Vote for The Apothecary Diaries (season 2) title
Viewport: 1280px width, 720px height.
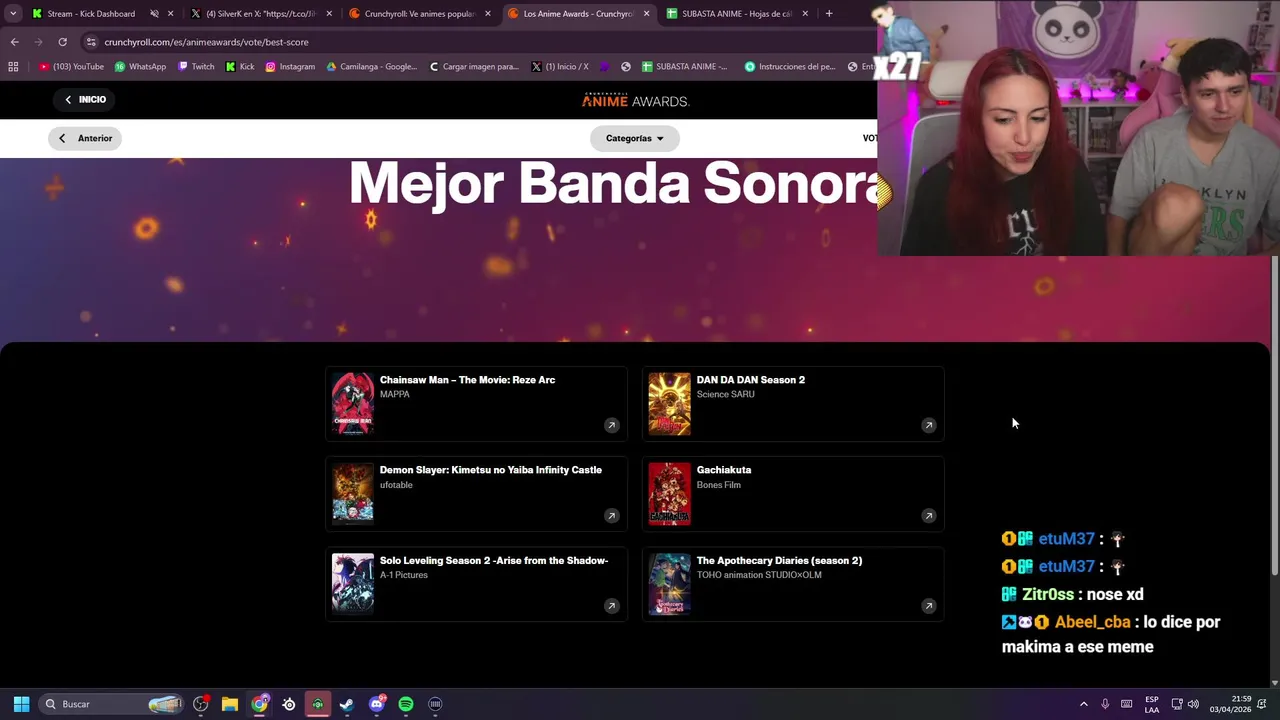click(779, 561)
